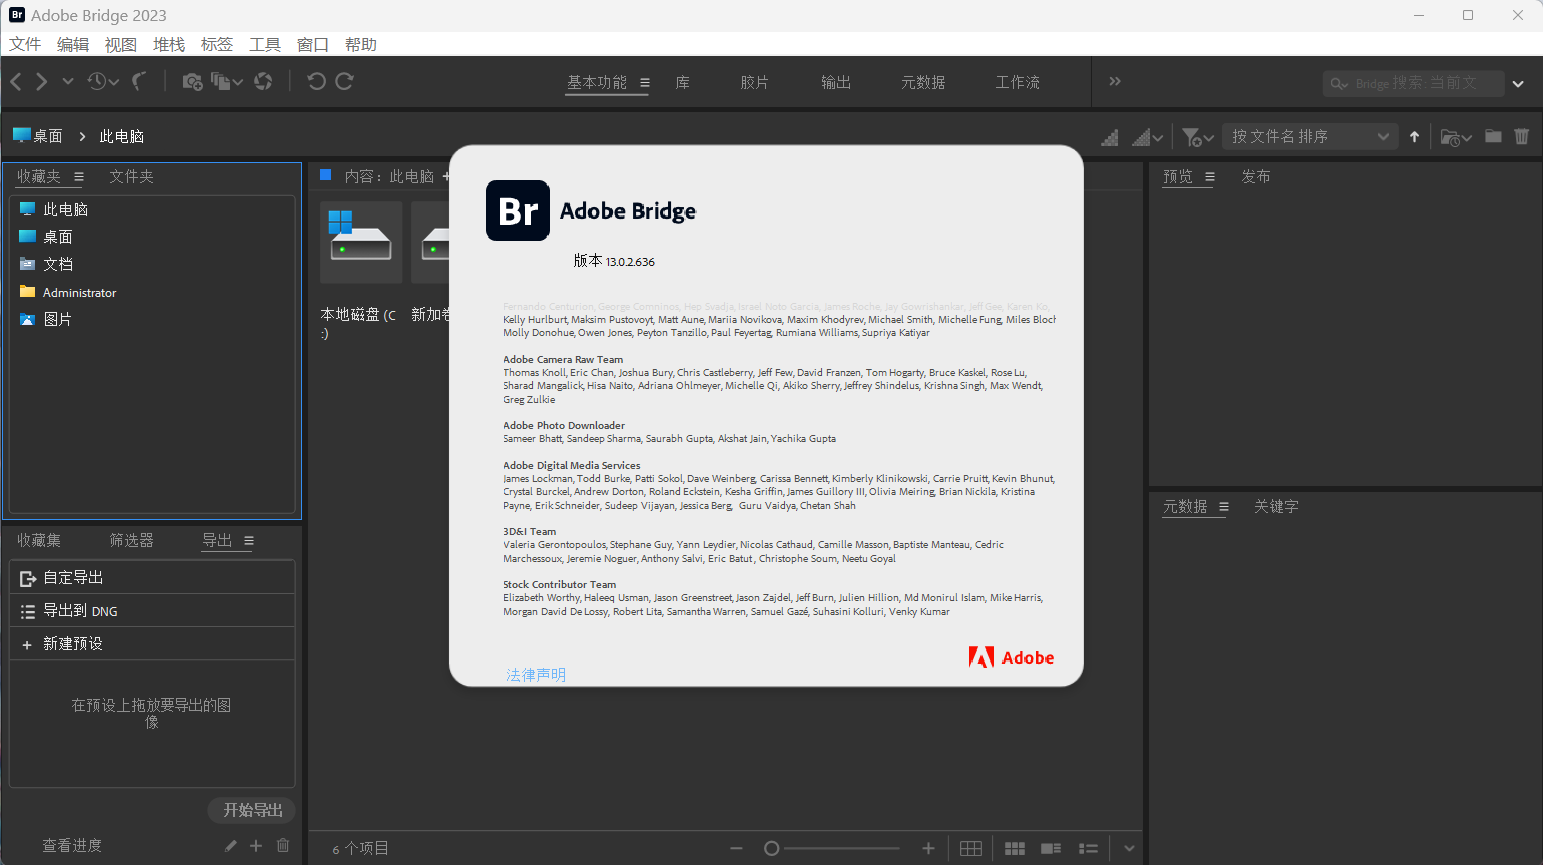Screen dimensions: 1543x865
Task: Increase thumbnail size plus button
Action: coord(928,848)
